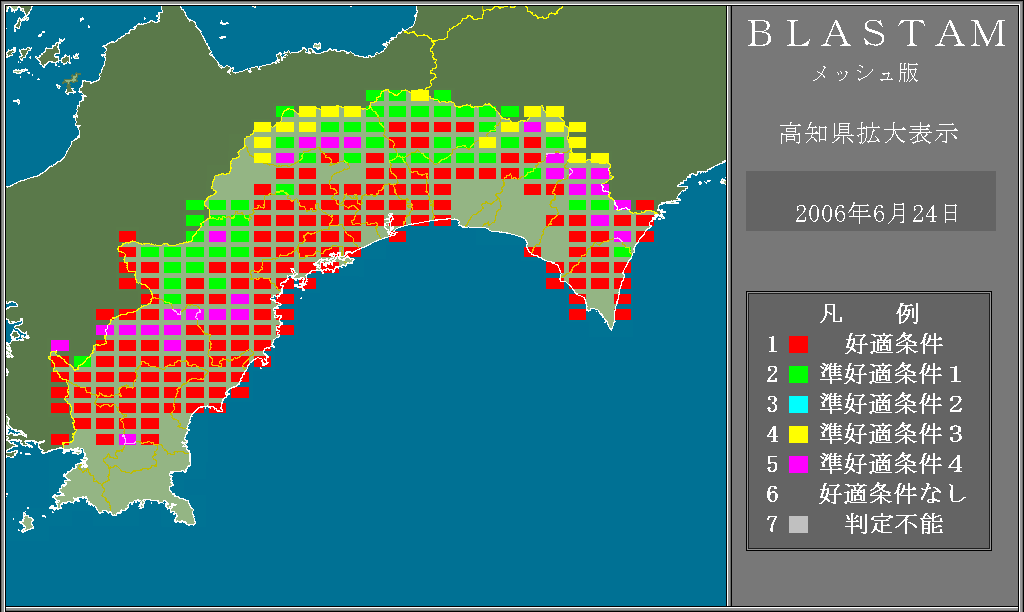The height and width of the screenshot is (612, 1024).
Task: Click legend number 7
Action: (x=773, y=524)
